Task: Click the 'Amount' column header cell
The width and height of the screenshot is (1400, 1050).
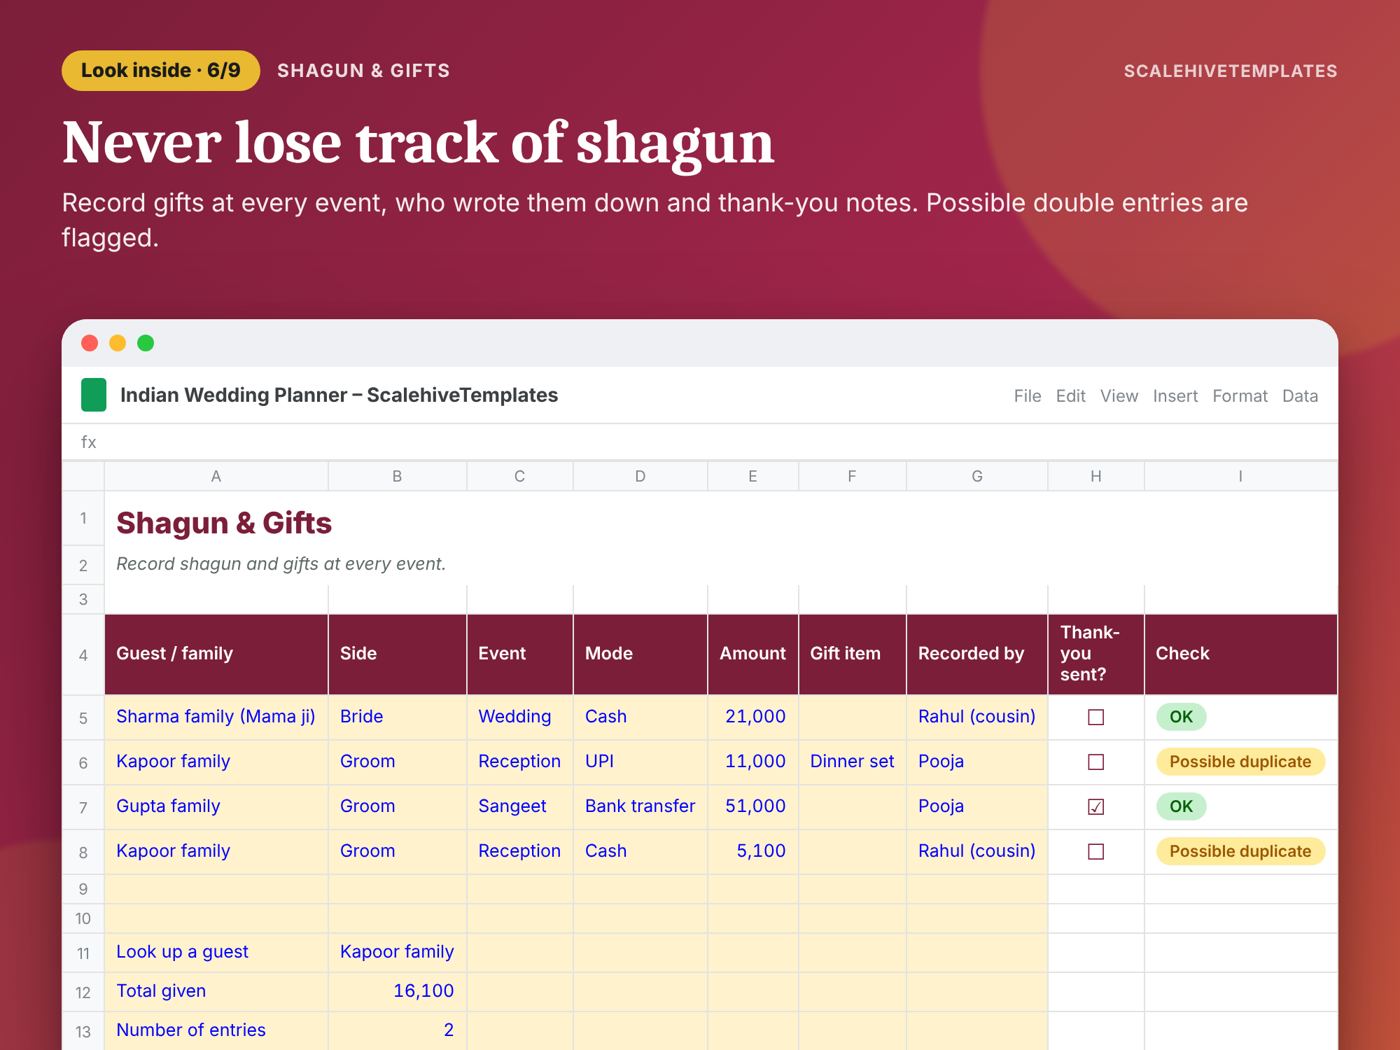Action: coord(753,654)
